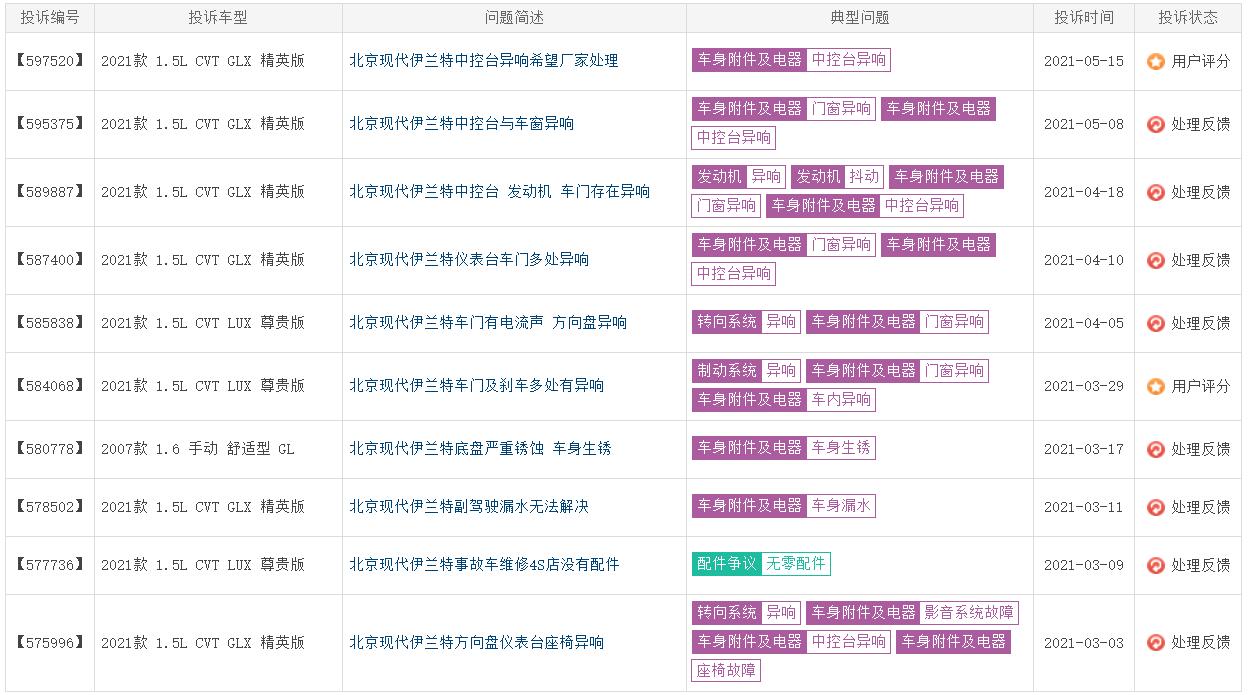This screenshot has height=695, width=1250.
Task: Click the date 2021-04-18
Action: [x=1084, y=193]
